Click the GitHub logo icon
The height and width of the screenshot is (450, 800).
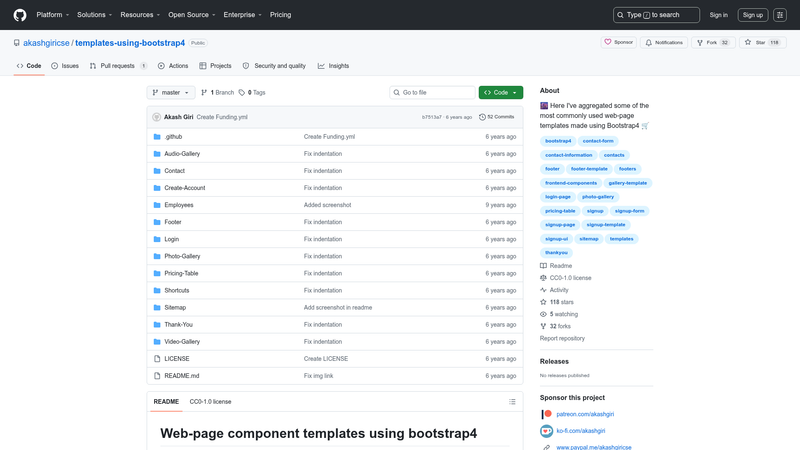pos(20,15)
